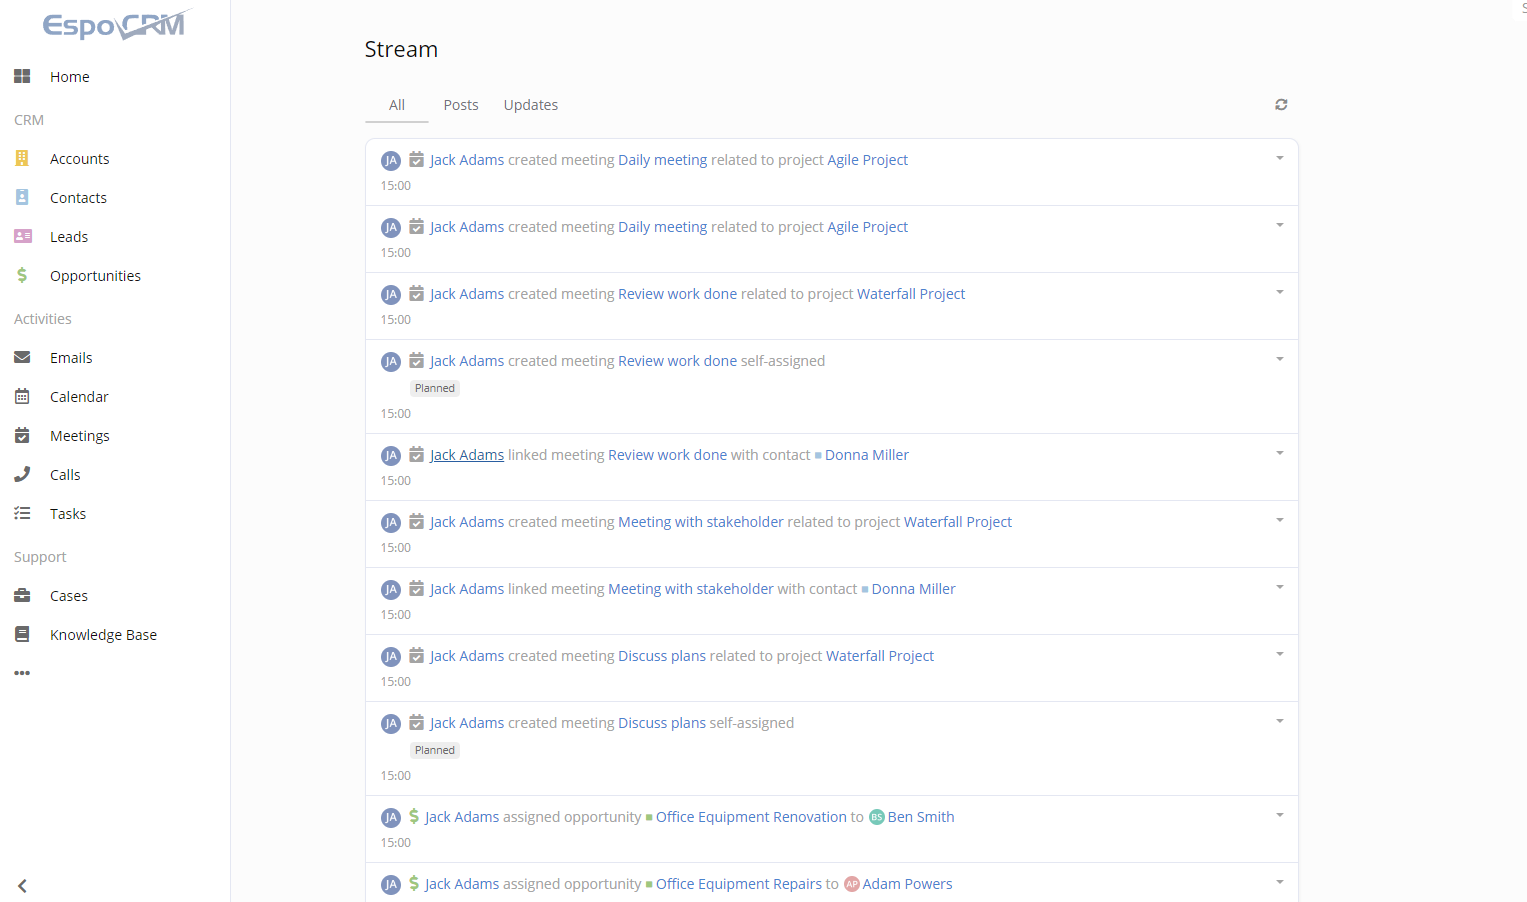Screen dimensions: 1527x902
Task: Open dropdown on Discuss plans self-assigned entry
Action: pos(1280,721)
